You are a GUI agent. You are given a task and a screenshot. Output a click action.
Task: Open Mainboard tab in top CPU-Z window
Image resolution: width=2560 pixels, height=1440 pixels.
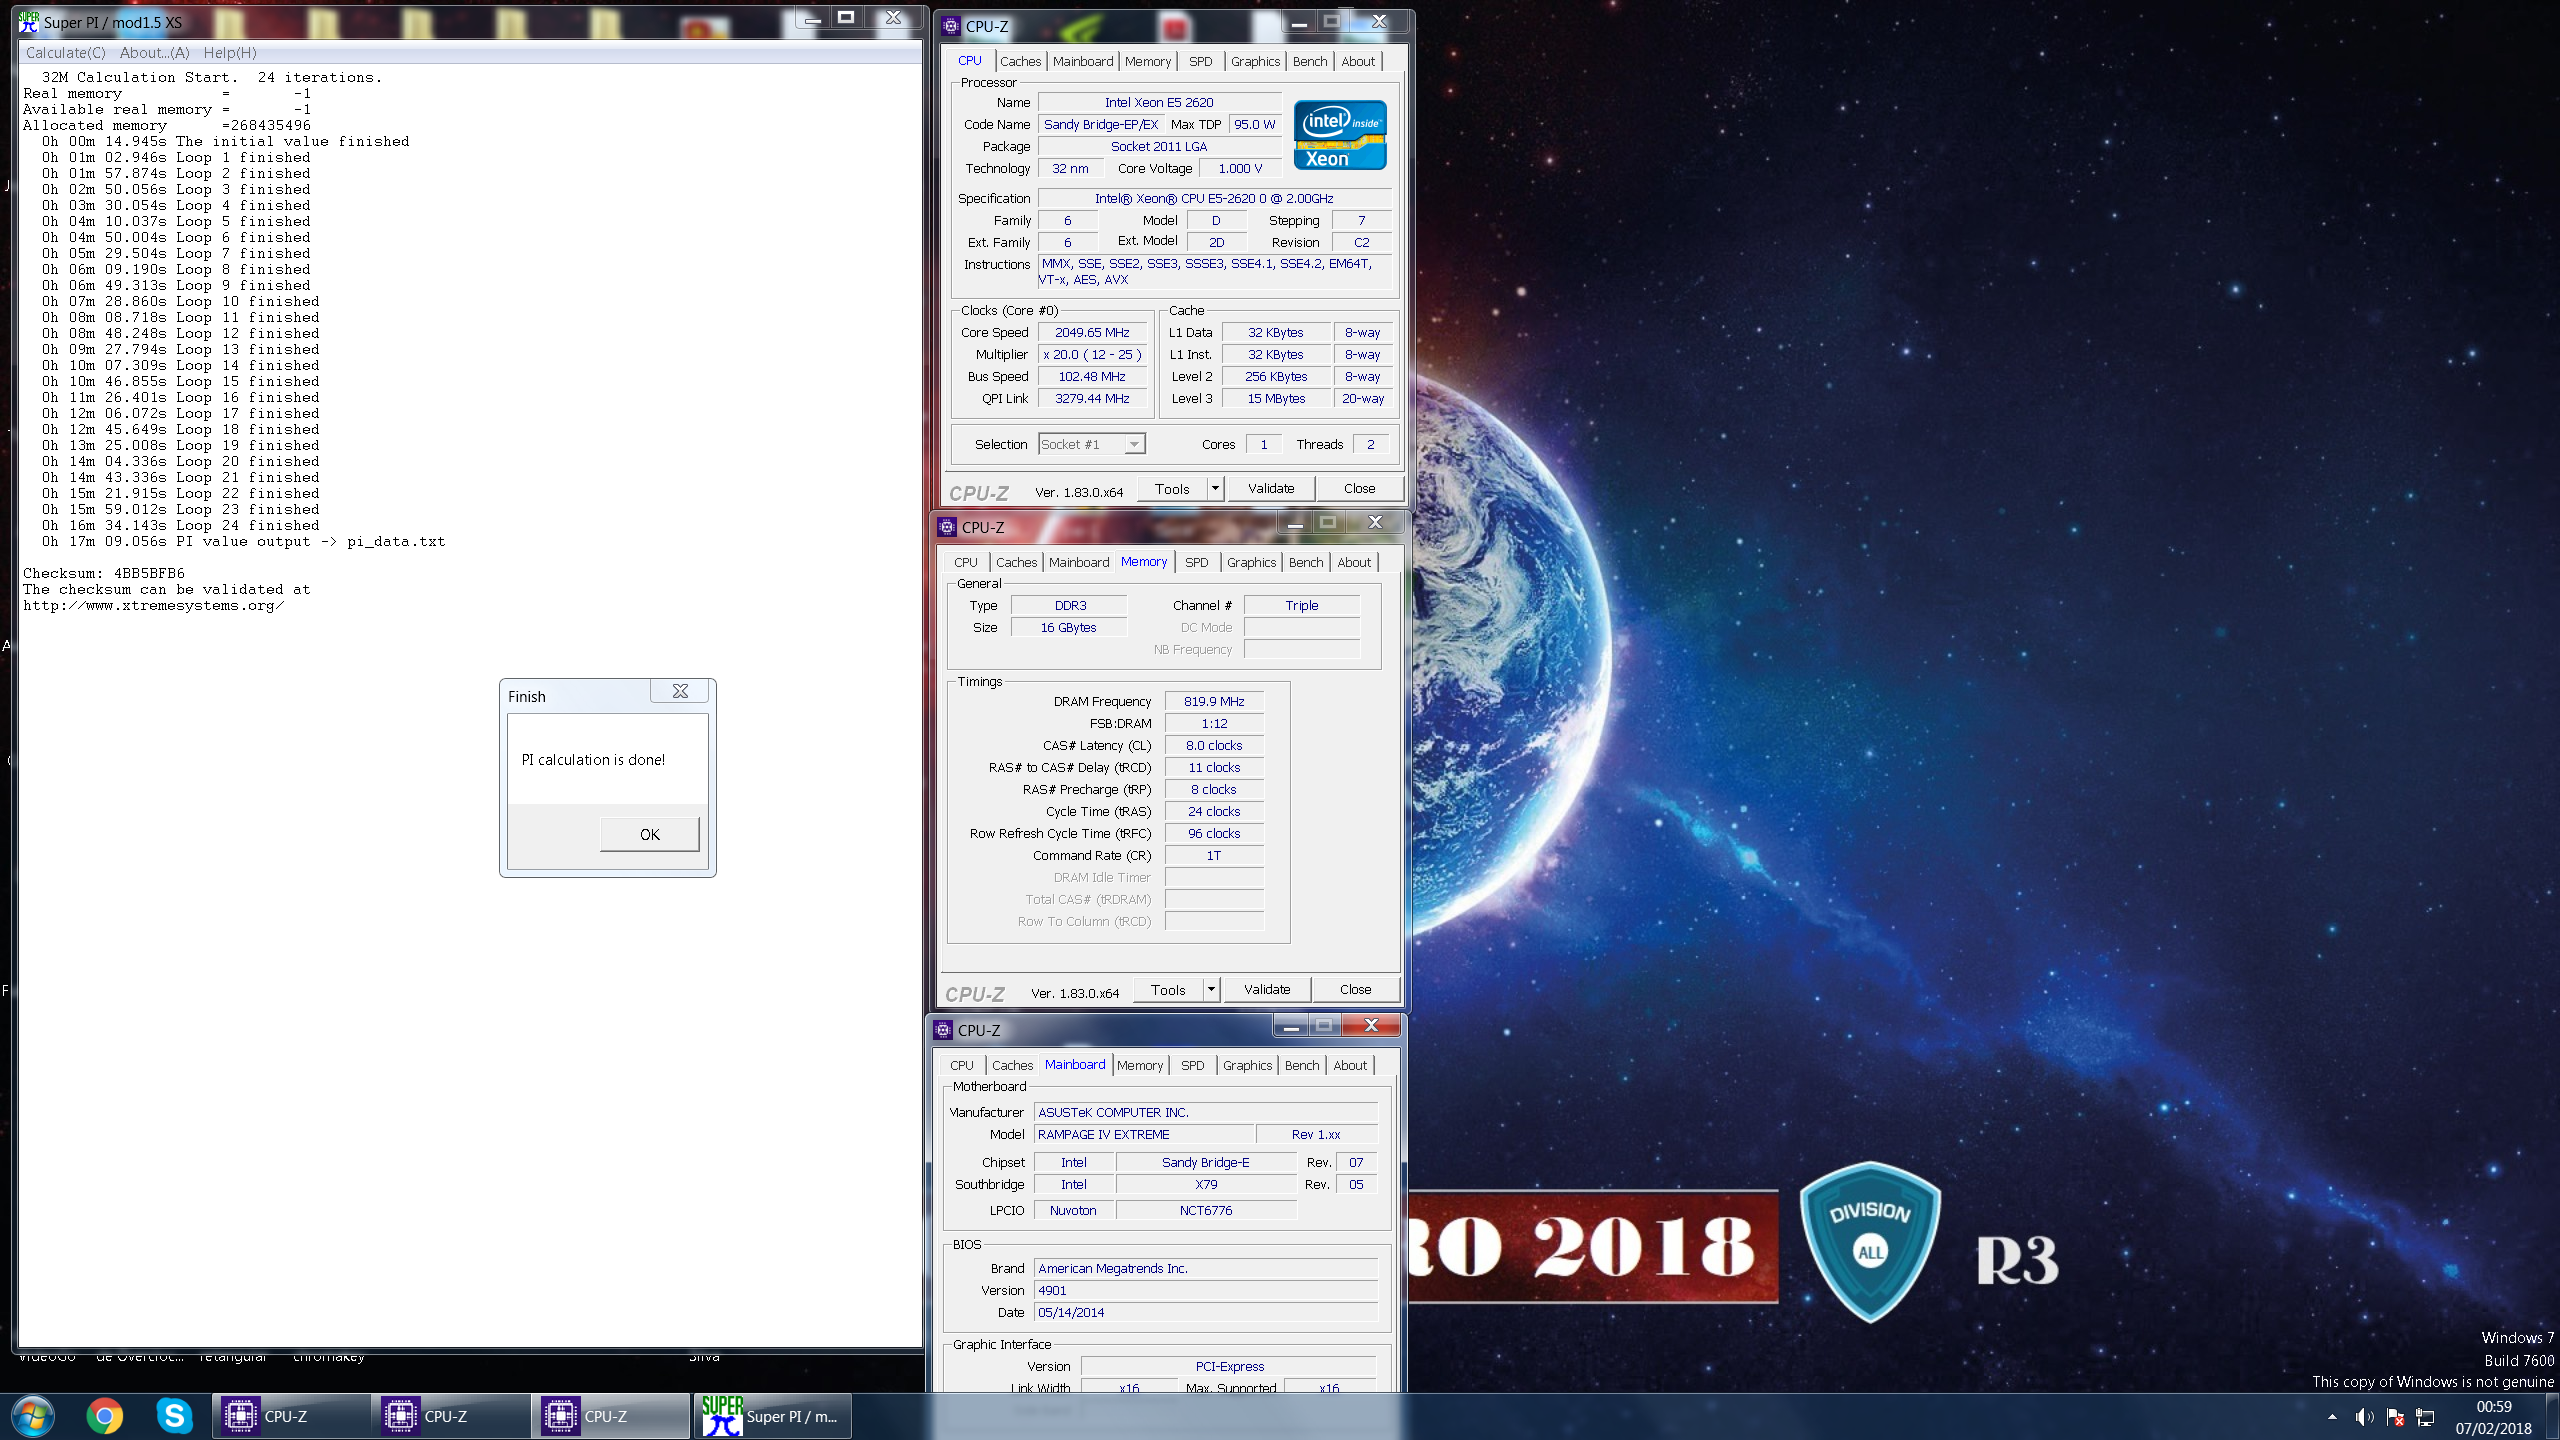(x=1082, y=61)
